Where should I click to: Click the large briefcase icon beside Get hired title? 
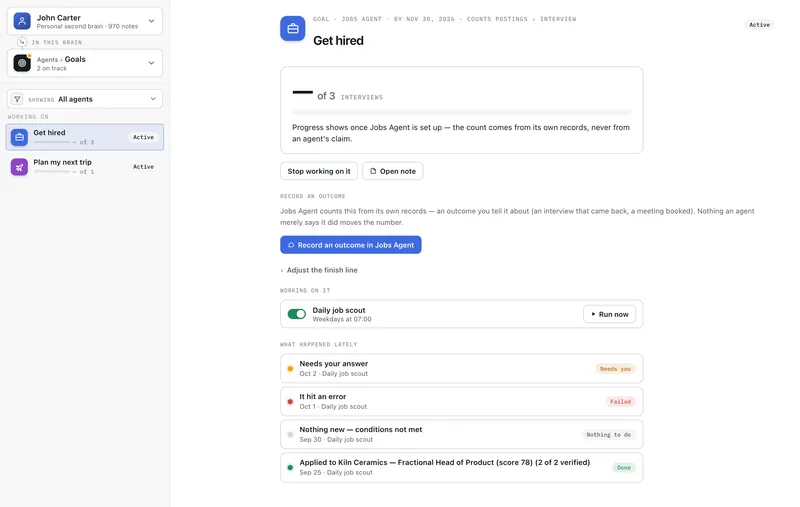click(293, 29)
